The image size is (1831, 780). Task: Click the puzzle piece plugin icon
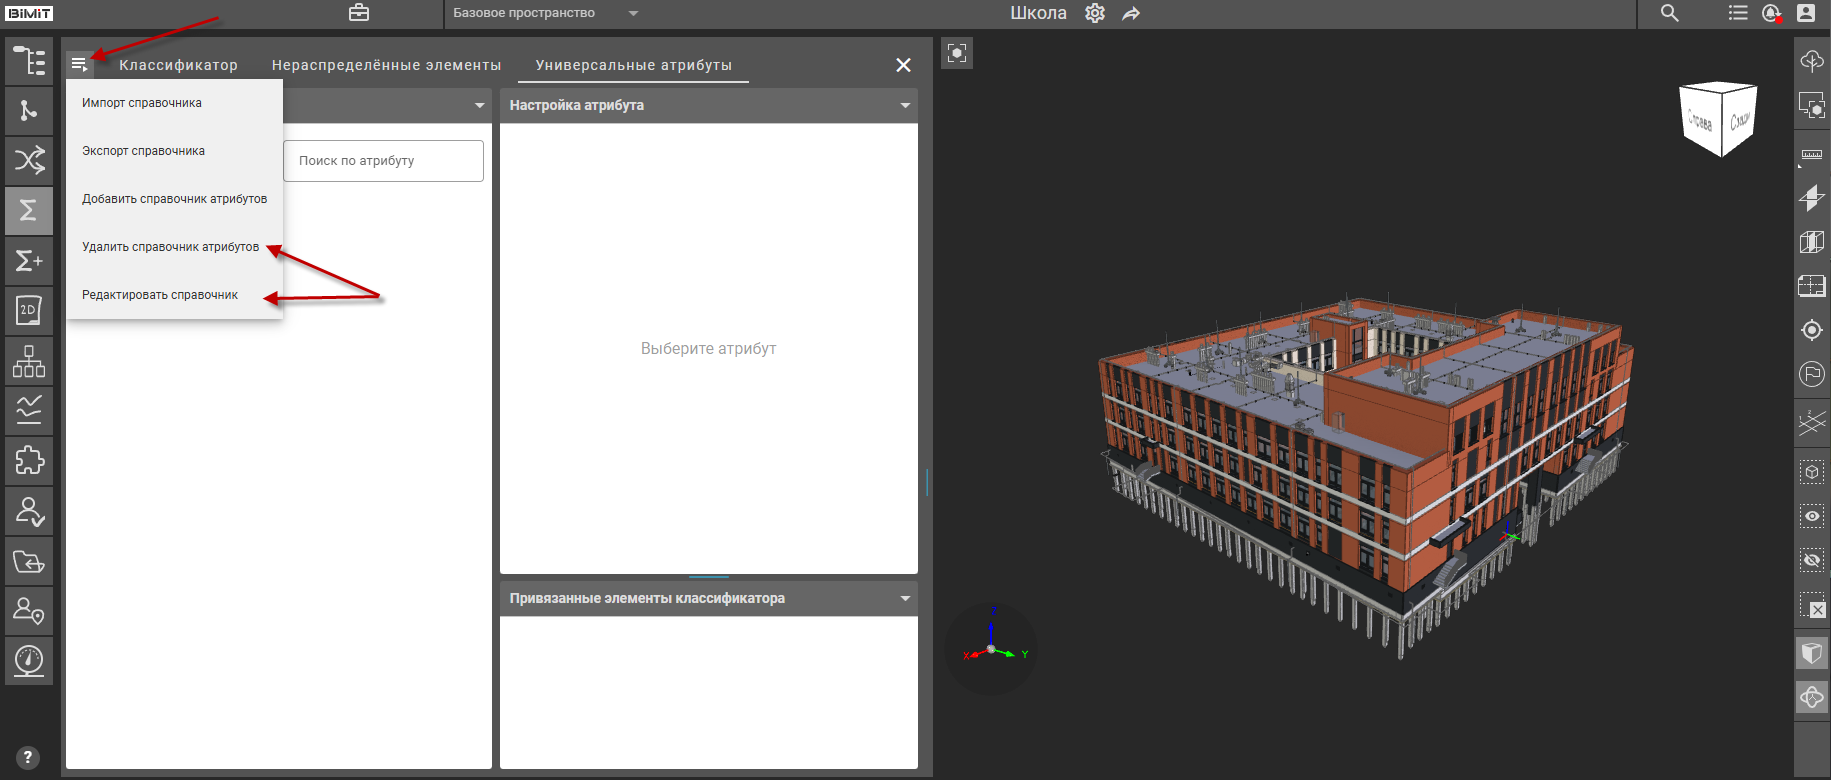pyautogui.click(x=29, y=461)
